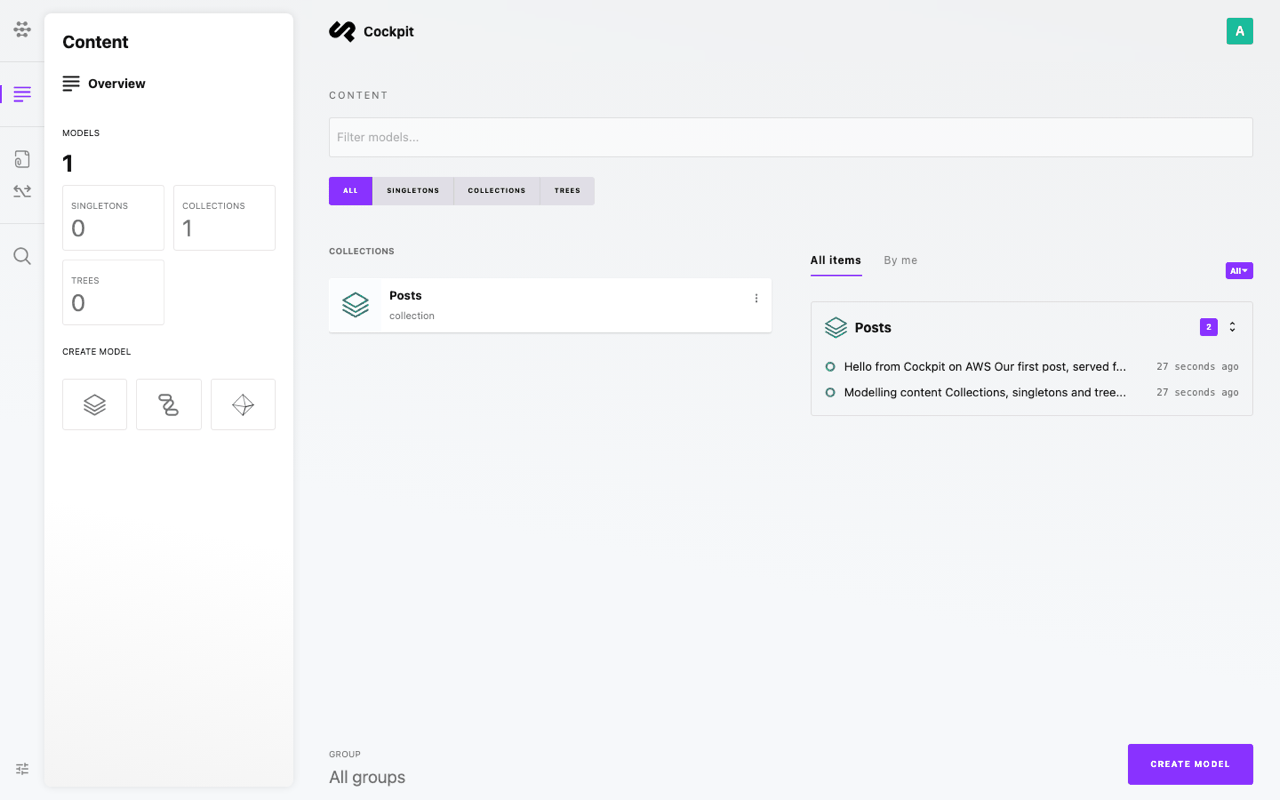The width and height of the screenshot is (1280, 800).
Task: Click the Singletons count tile
Action: 113,218
